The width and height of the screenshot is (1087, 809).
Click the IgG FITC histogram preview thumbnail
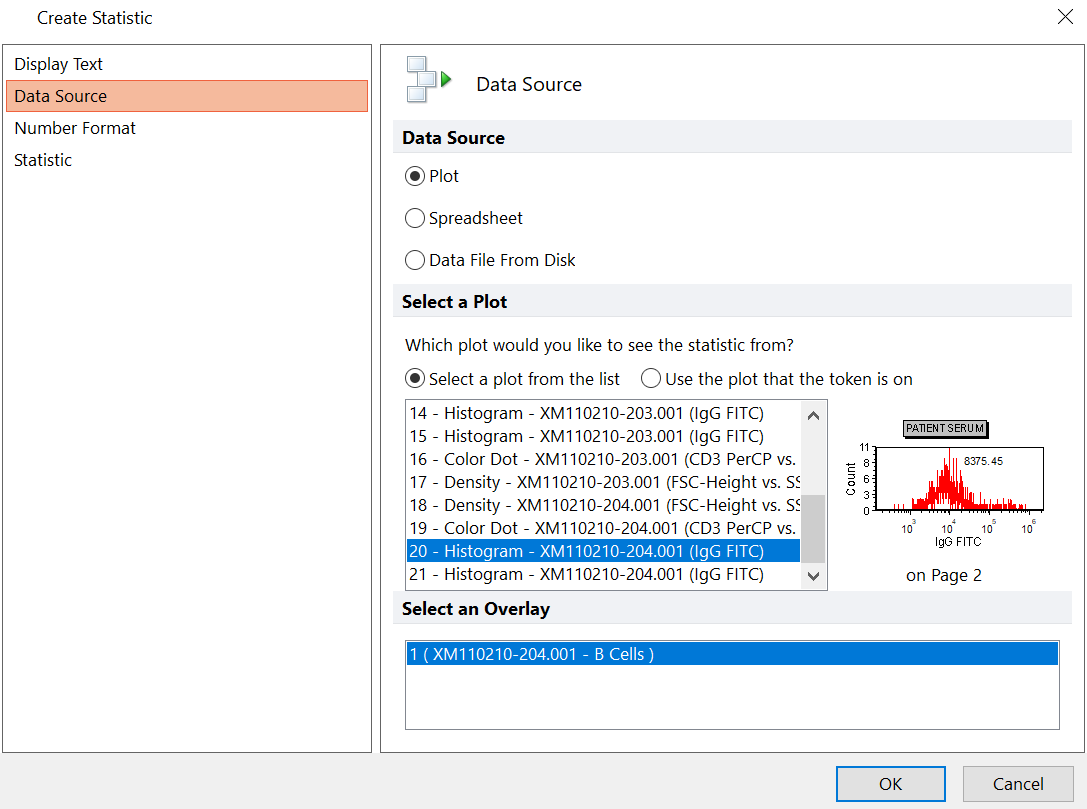click(x=944, y=485)
